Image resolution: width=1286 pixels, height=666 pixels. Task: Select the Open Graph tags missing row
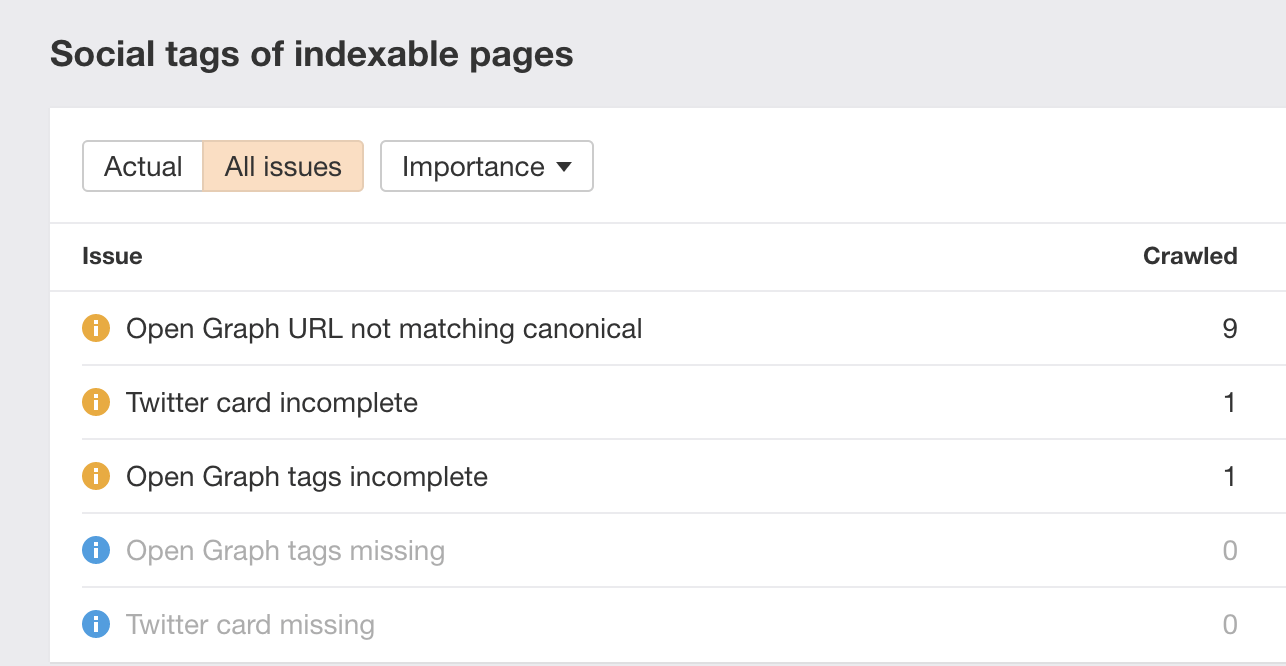tap(285, 550)
